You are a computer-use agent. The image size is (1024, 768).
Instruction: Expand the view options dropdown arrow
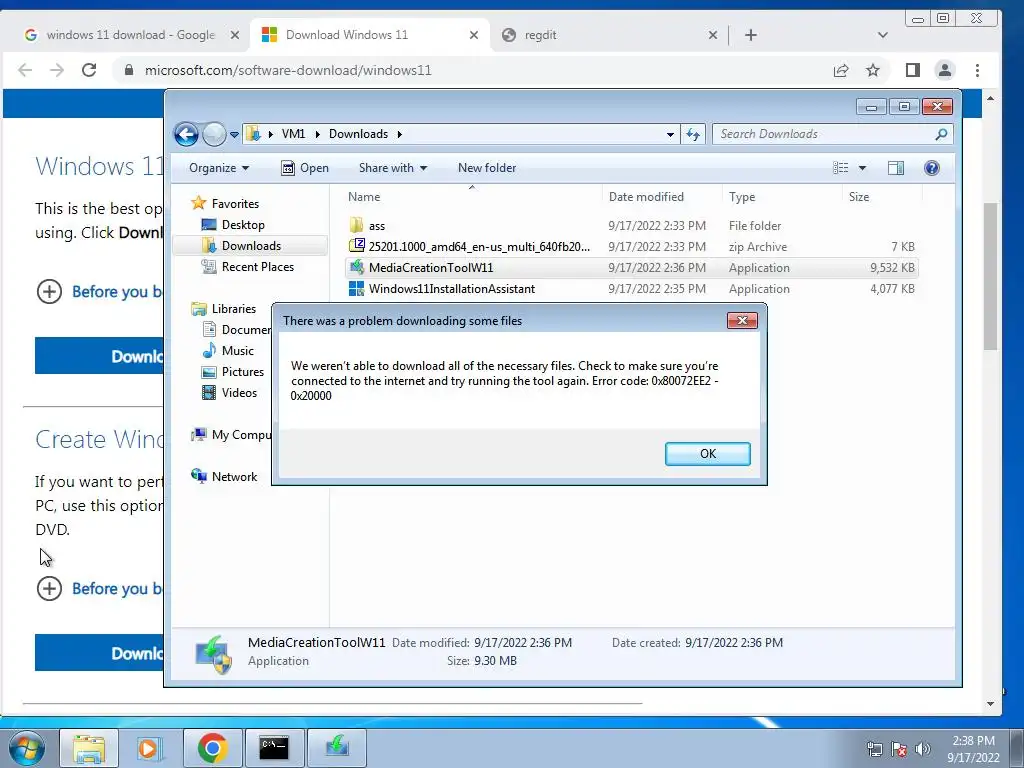pos(862,168)
